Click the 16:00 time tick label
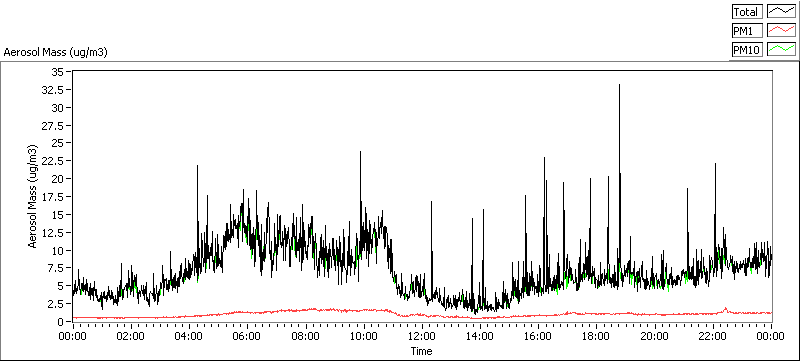This screenshot has width=800, height=361. tap(539, 336)
